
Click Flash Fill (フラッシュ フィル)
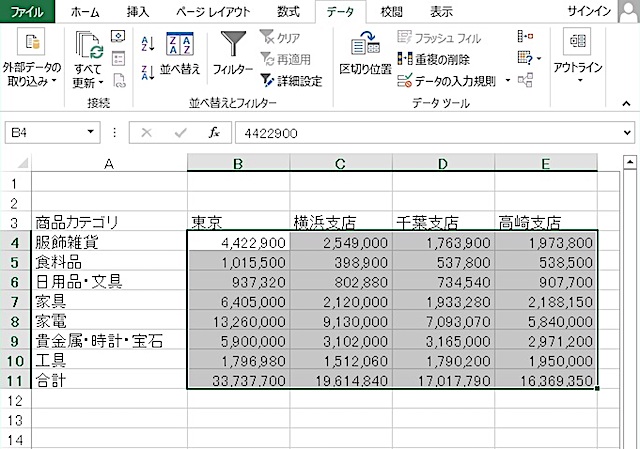[439, 38]
